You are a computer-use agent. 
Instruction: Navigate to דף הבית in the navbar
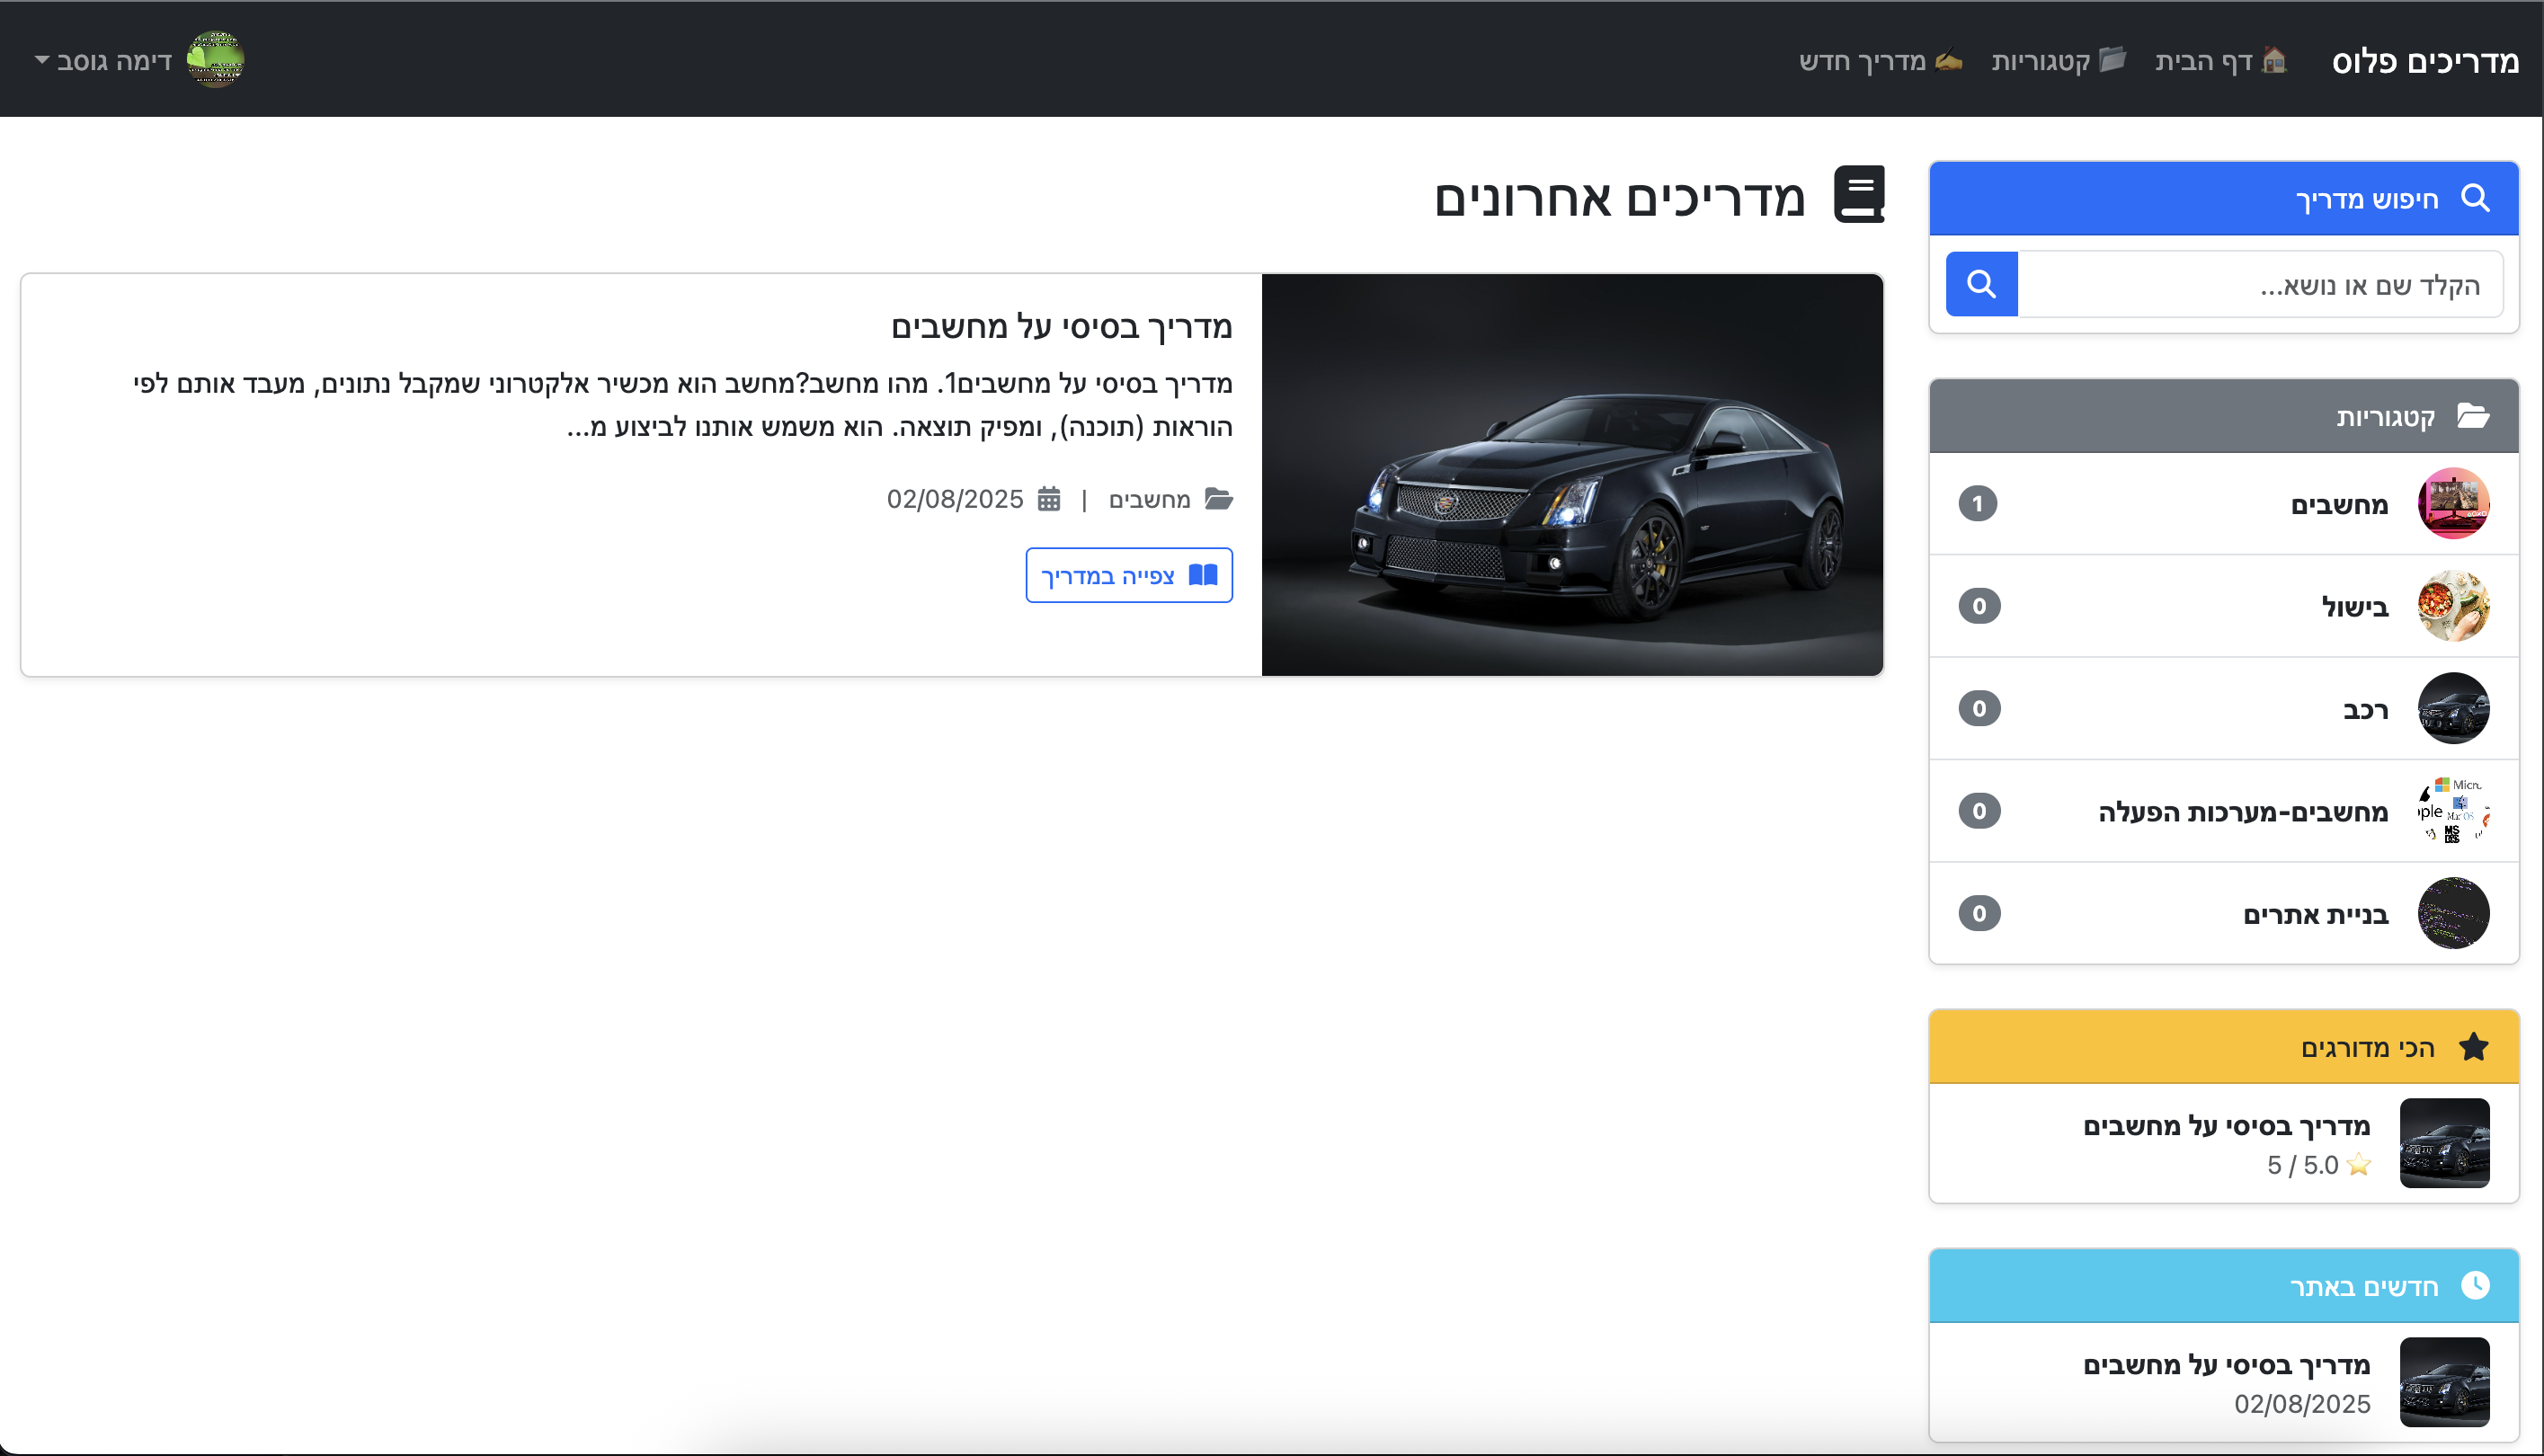[2205, 60]
